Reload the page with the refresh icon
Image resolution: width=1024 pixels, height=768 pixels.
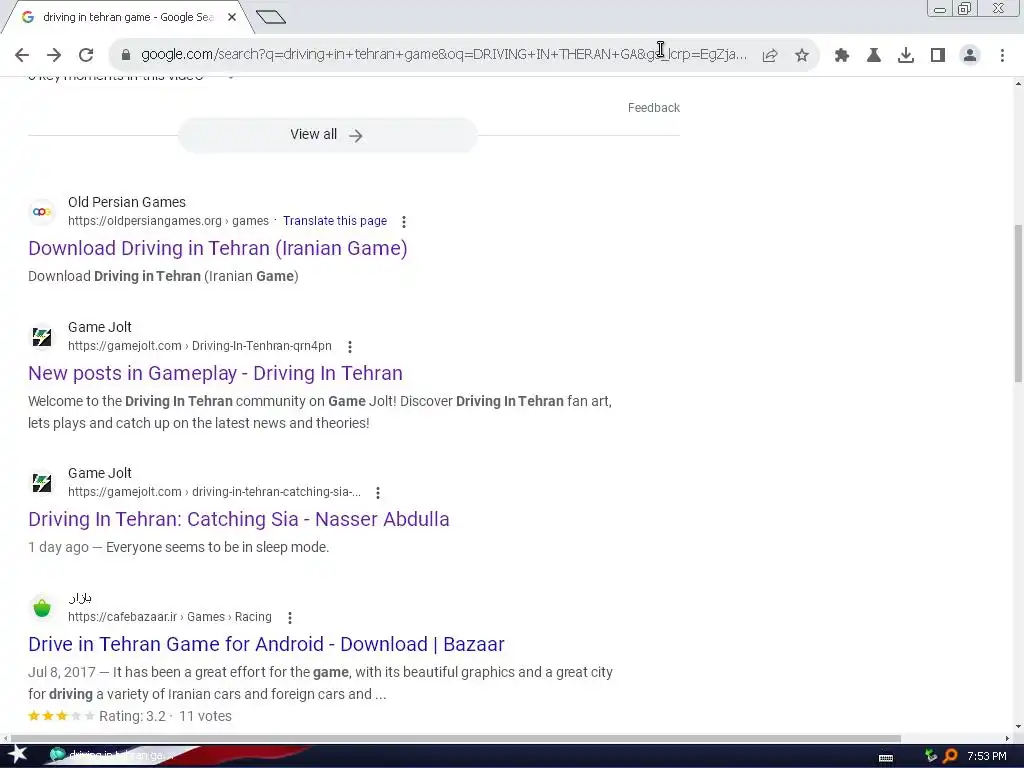(x=86, y=55)
